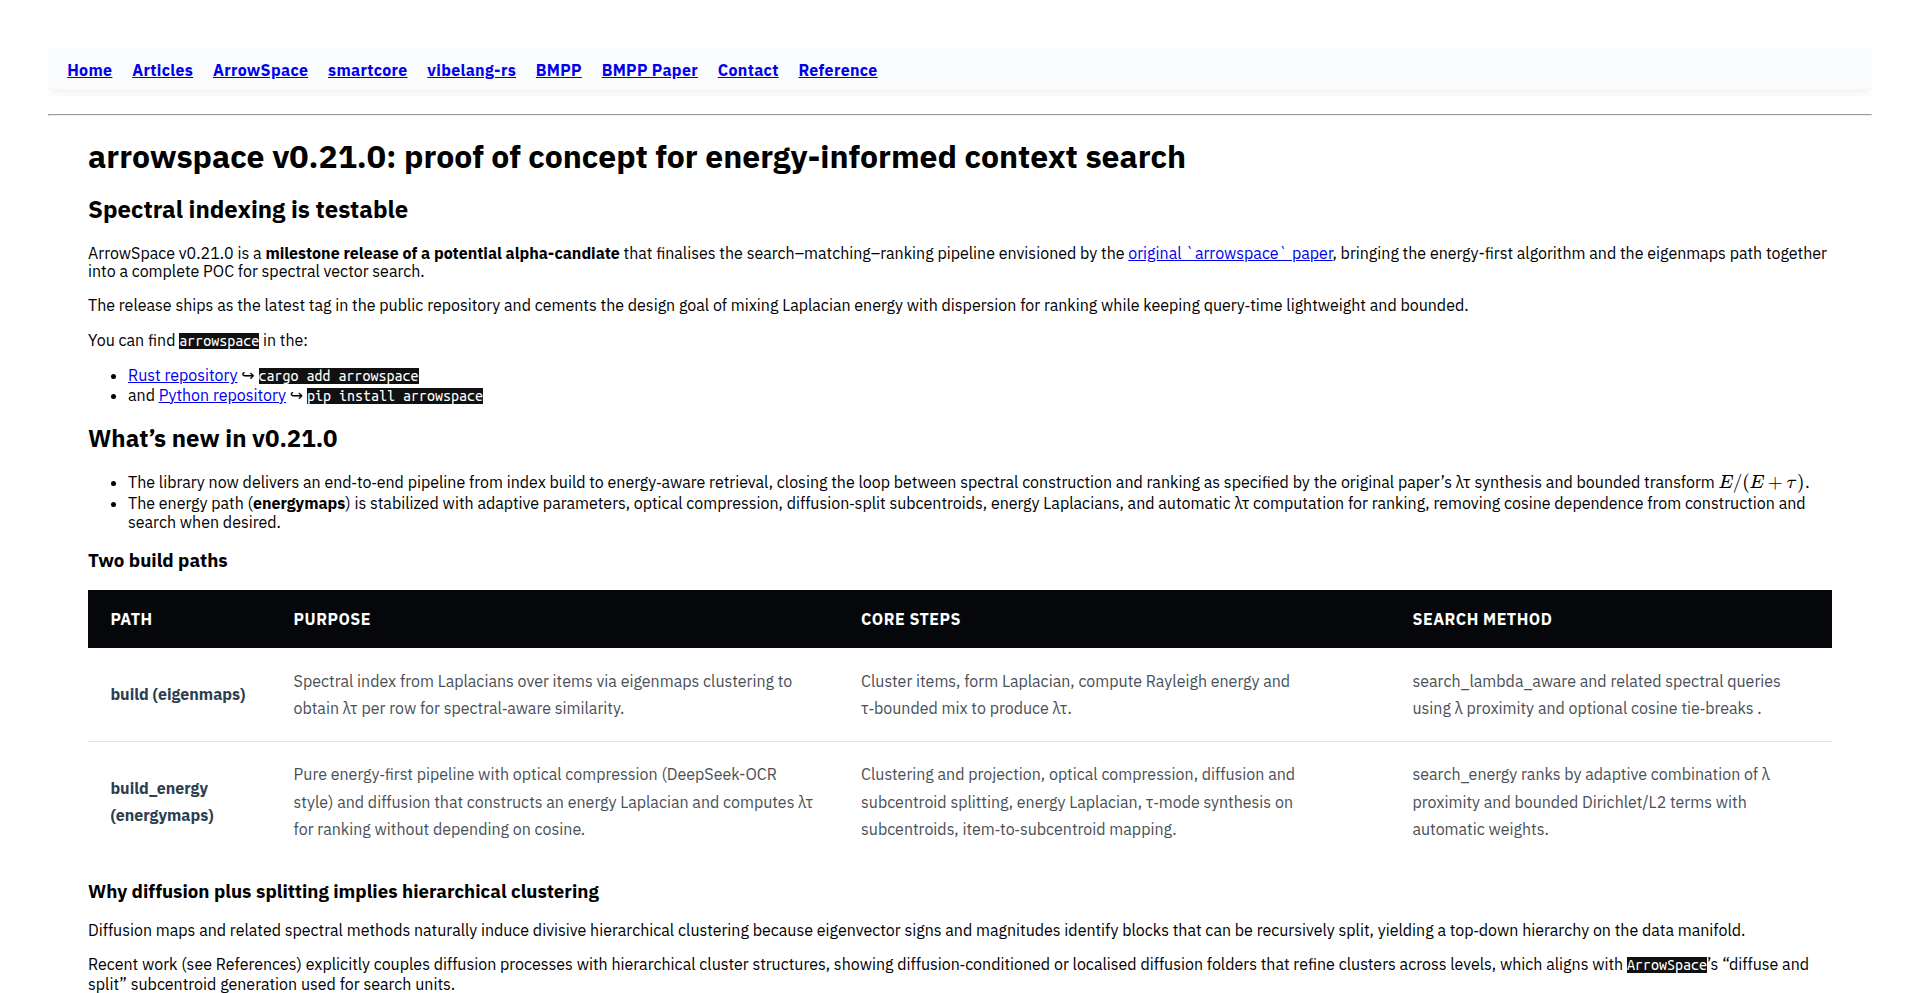Viewport: 1920px width, 993px height.
Task: Open the vibelang-rs nav link
Action: click(471, 70)
